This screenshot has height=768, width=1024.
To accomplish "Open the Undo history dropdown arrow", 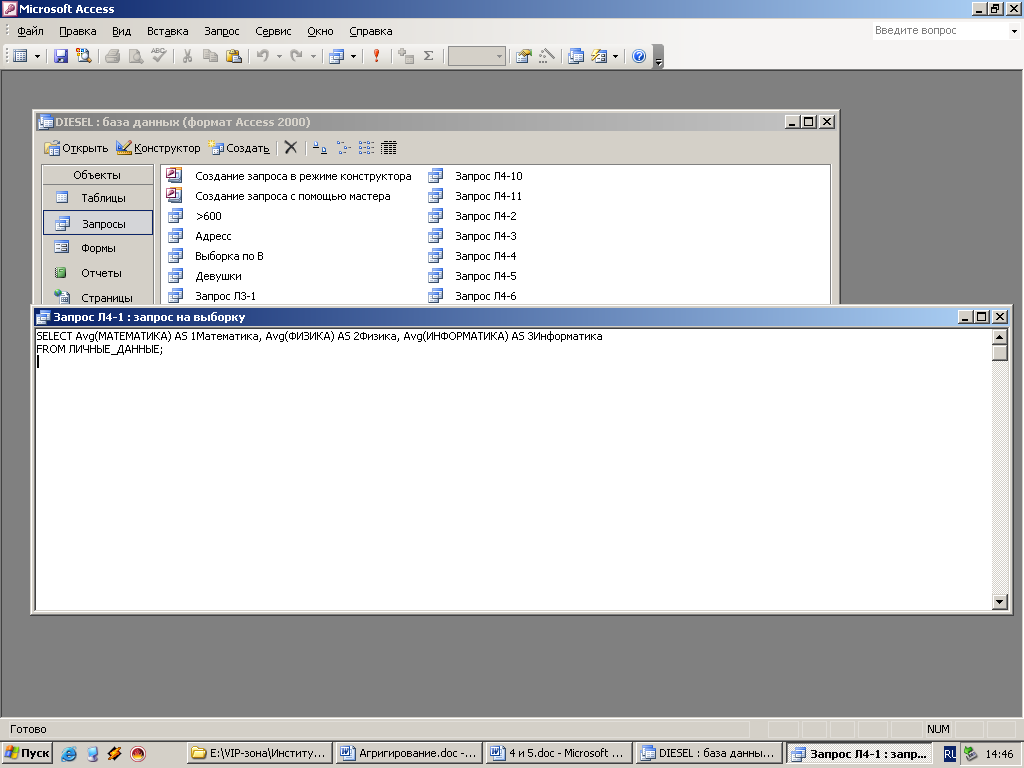I will pyautogui.click(x=279, y=56).
